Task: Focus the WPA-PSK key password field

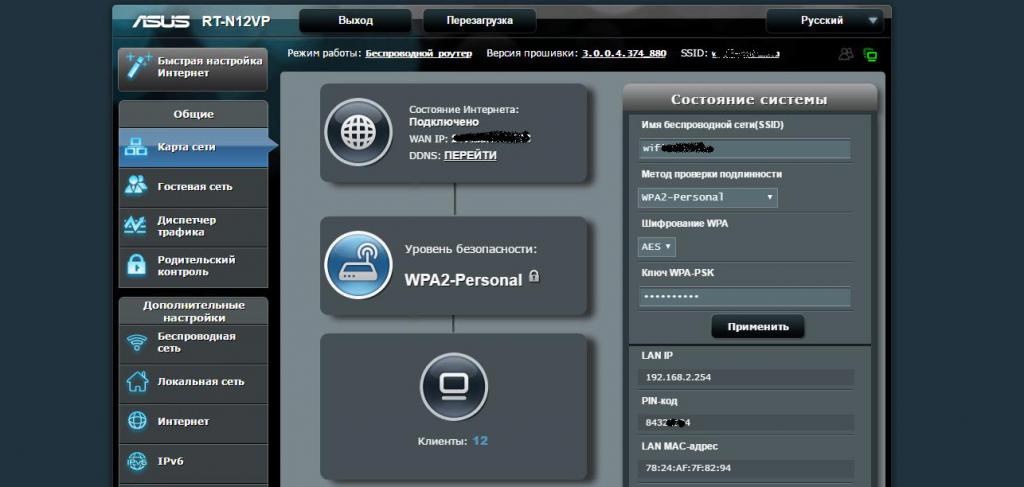Action: tap(744, 297)
